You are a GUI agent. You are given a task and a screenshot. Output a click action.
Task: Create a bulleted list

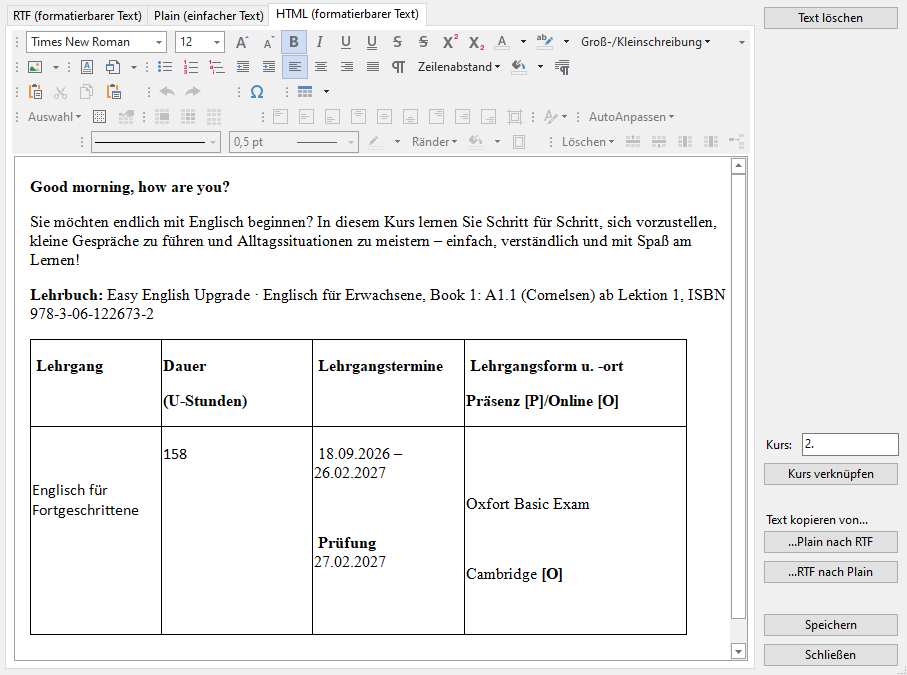pos(165,67)
